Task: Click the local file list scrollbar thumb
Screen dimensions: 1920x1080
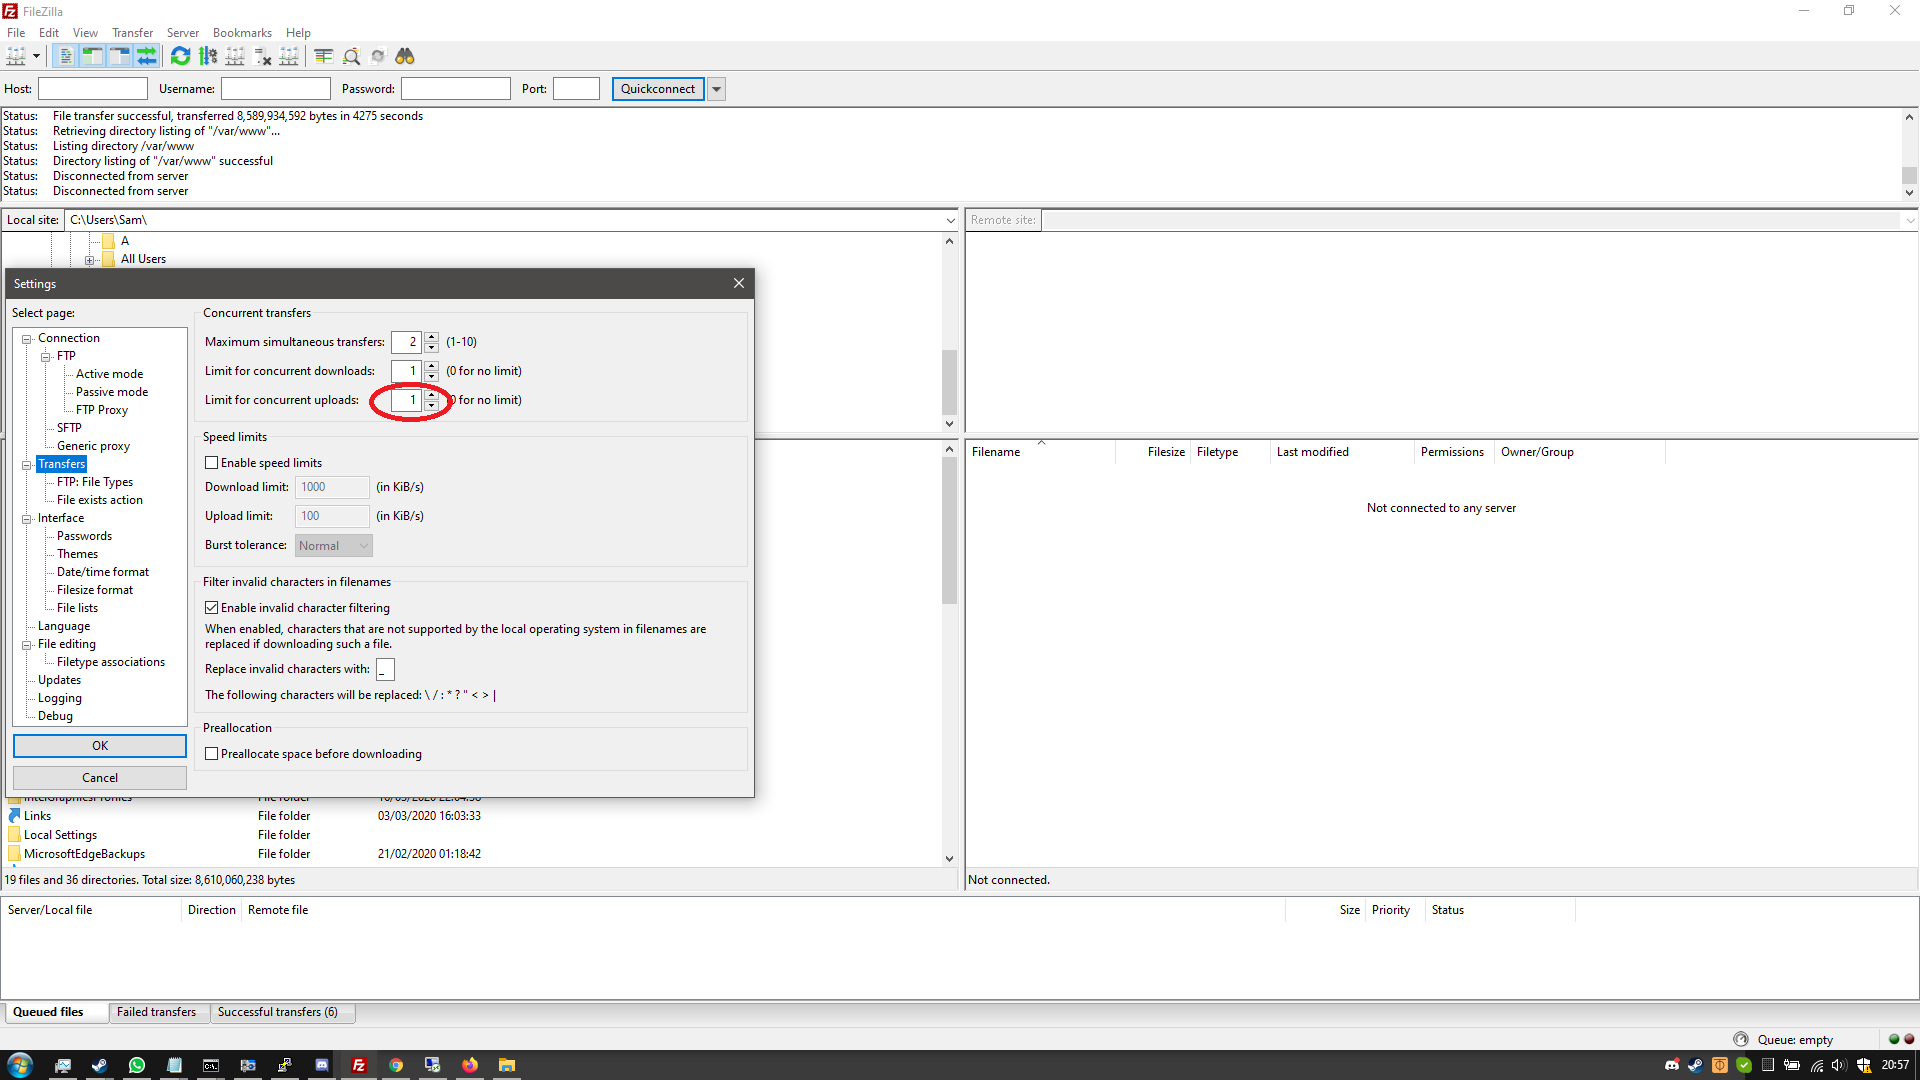Action: pyautogui.click(x=949, y=530)
